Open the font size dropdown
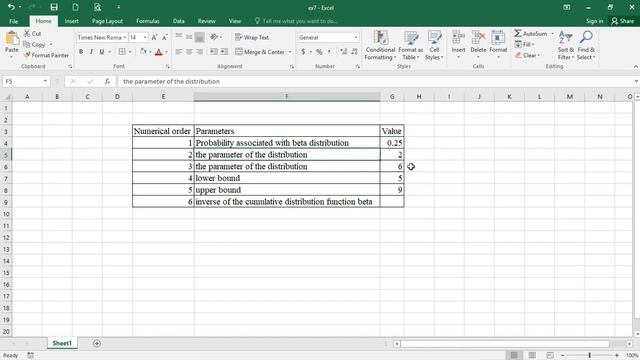 tap(145, 37)
